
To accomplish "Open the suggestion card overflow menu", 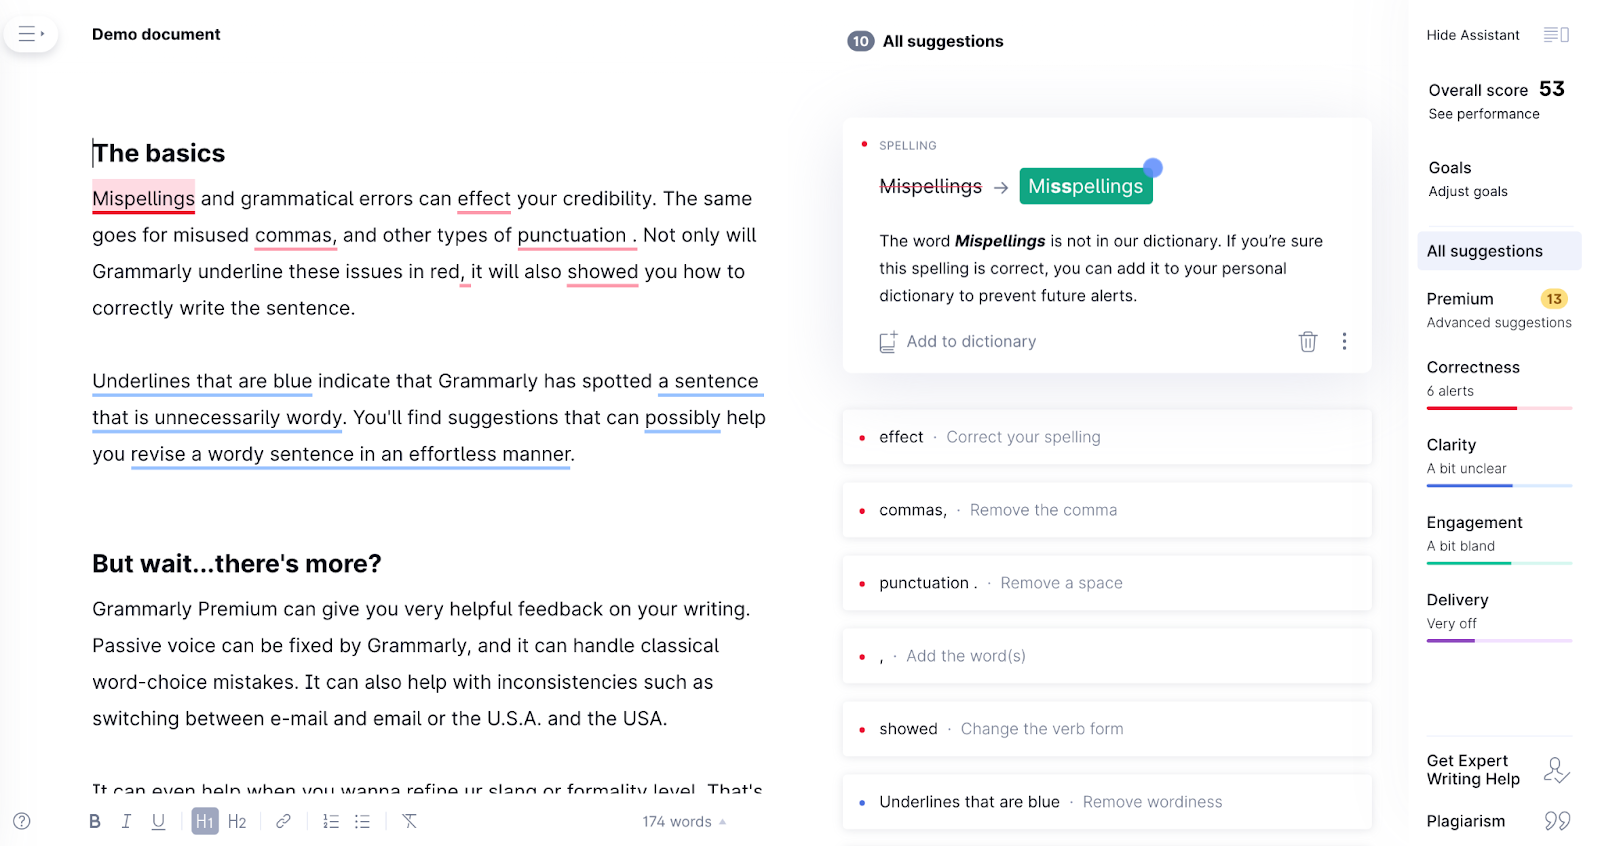I will coord(1345,341).
